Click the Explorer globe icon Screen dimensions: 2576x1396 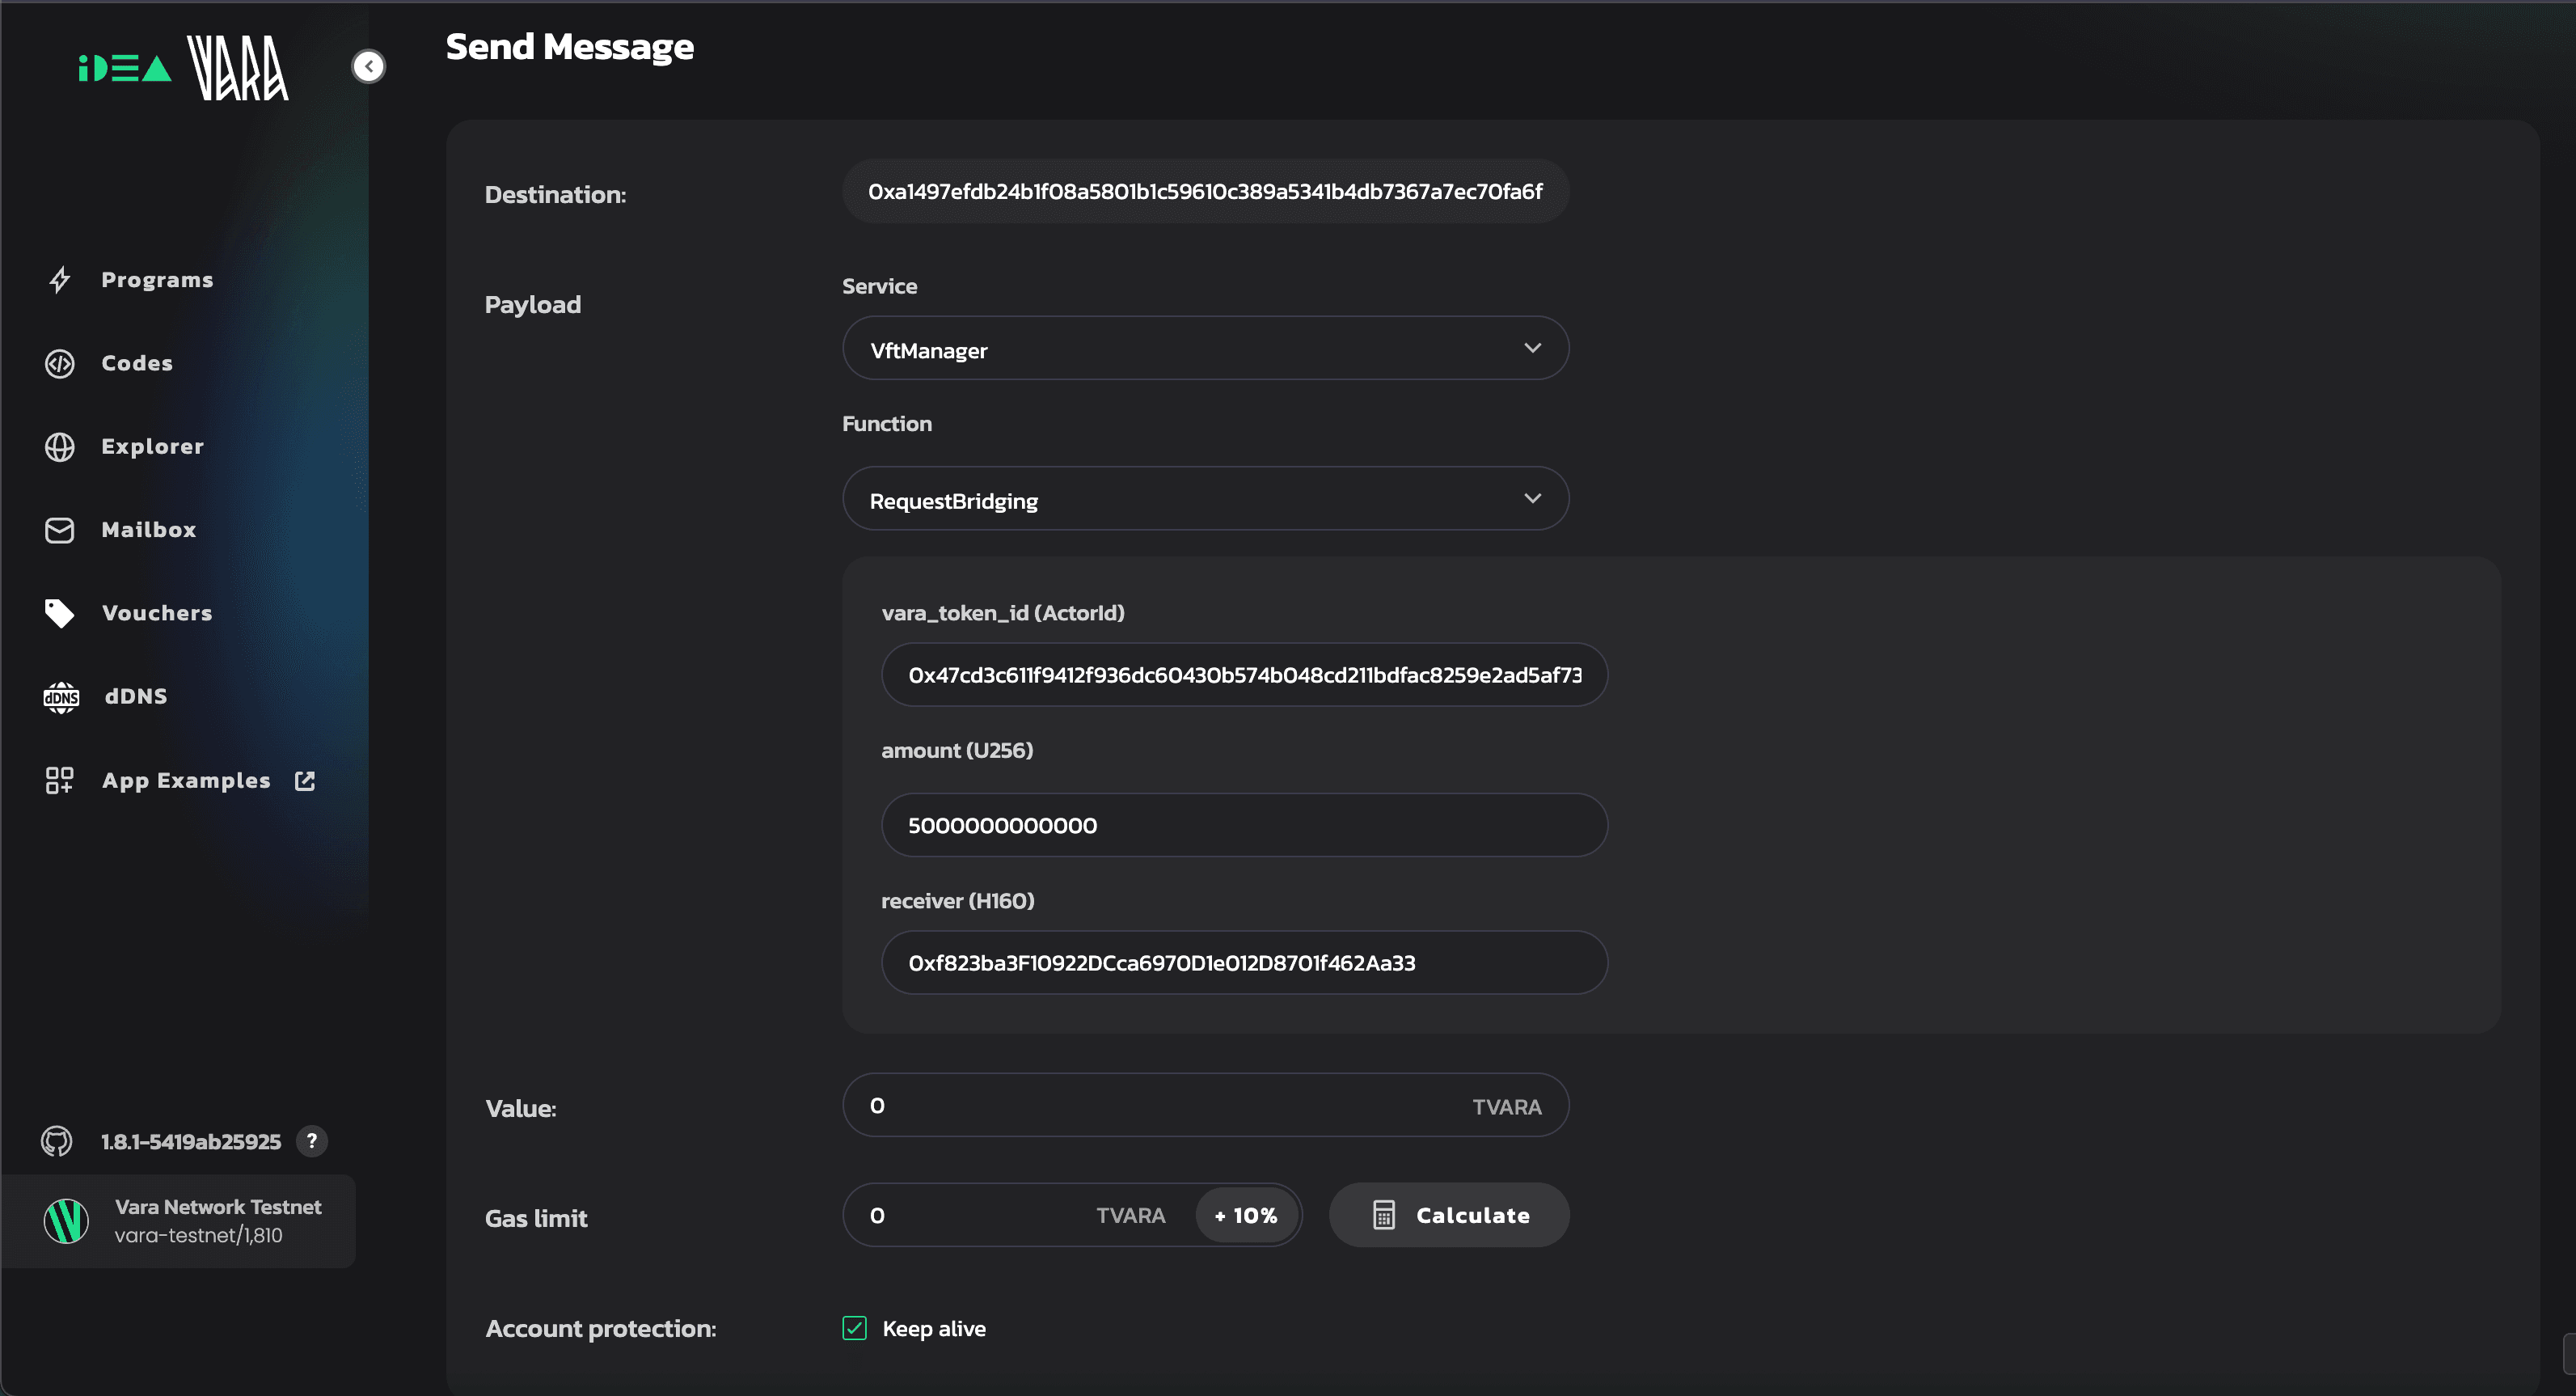point(60,447)
